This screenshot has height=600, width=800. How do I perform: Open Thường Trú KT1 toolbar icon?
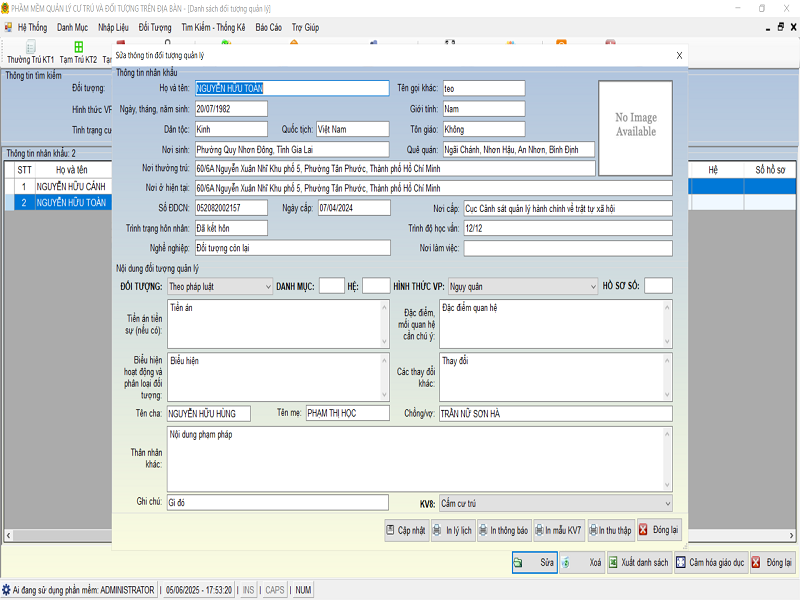pos(31,47)
